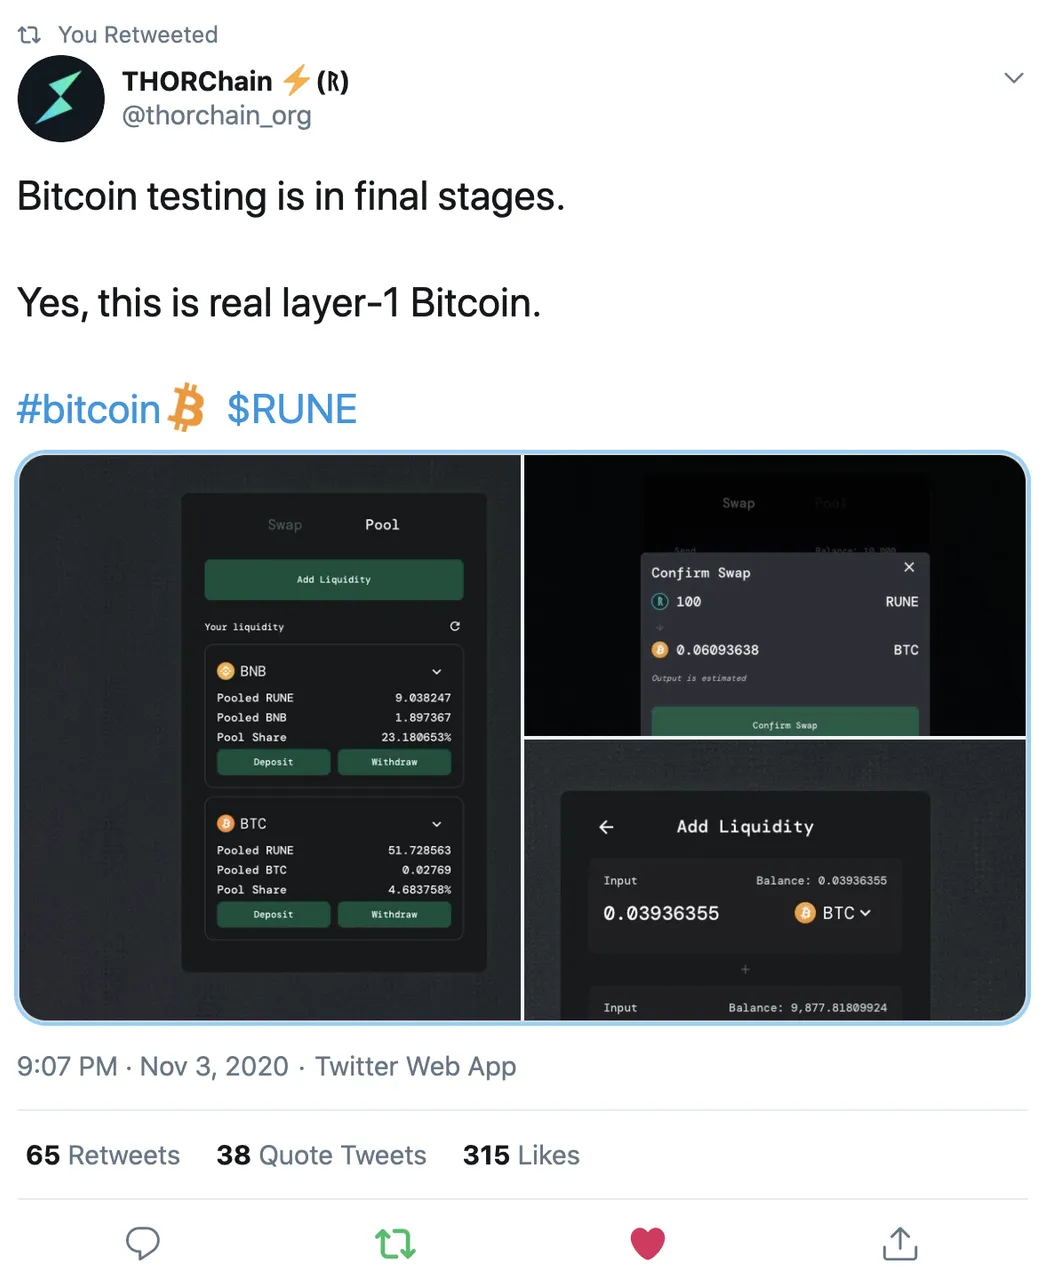
Task: Open the #bitcoin hashtag link
Action: [89, 409]
